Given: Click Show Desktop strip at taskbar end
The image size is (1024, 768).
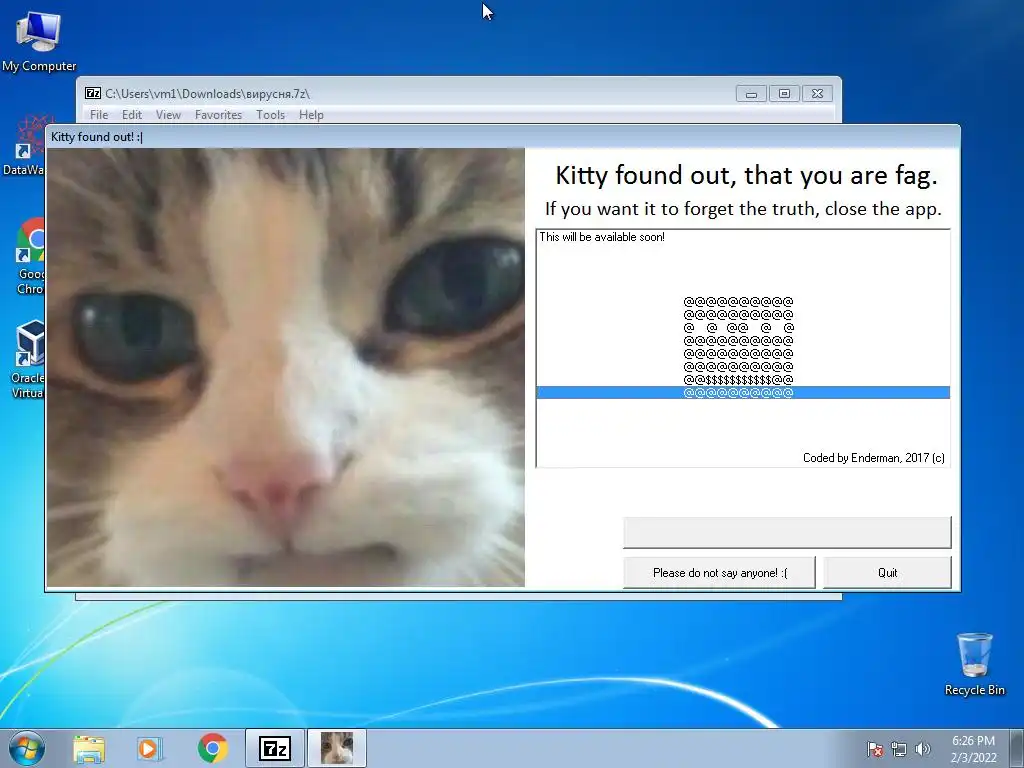Looking at the screenshot, I should point(1017,748).
